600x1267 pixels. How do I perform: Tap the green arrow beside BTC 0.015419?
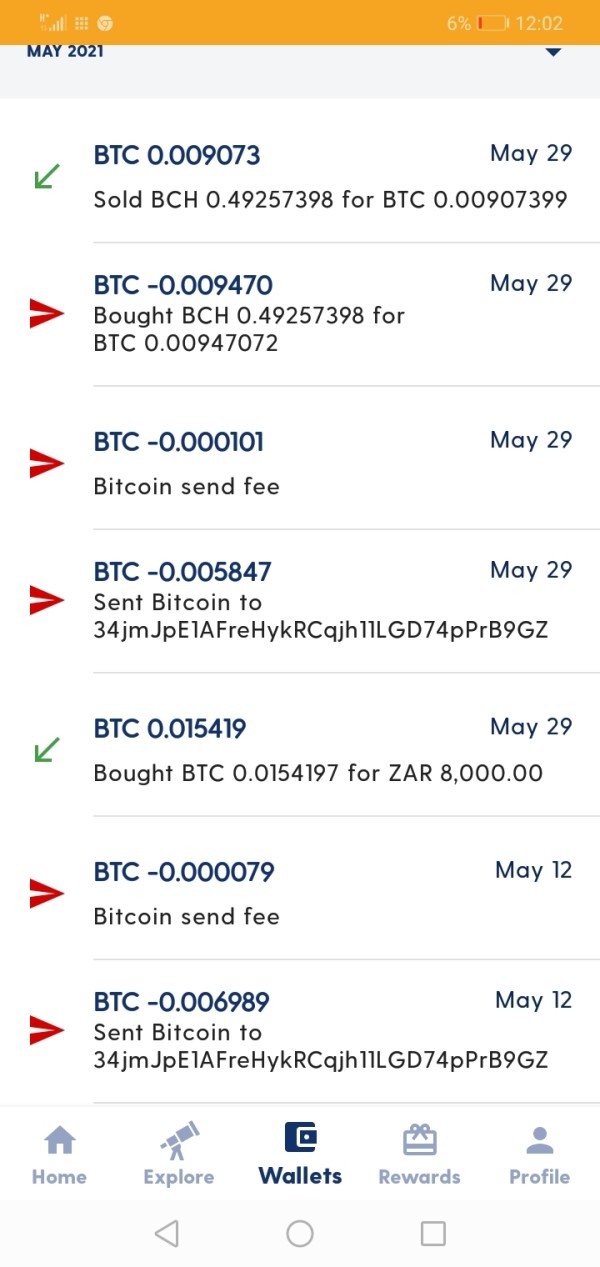(46, 750)
